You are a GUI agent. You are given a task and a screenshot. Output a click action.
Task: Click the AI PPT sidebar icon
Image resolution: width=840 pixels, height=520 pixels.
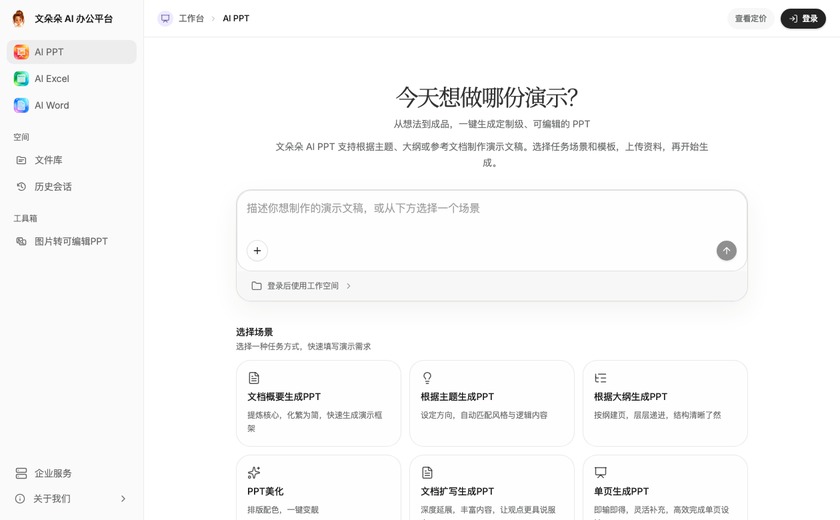click(21, 52)
